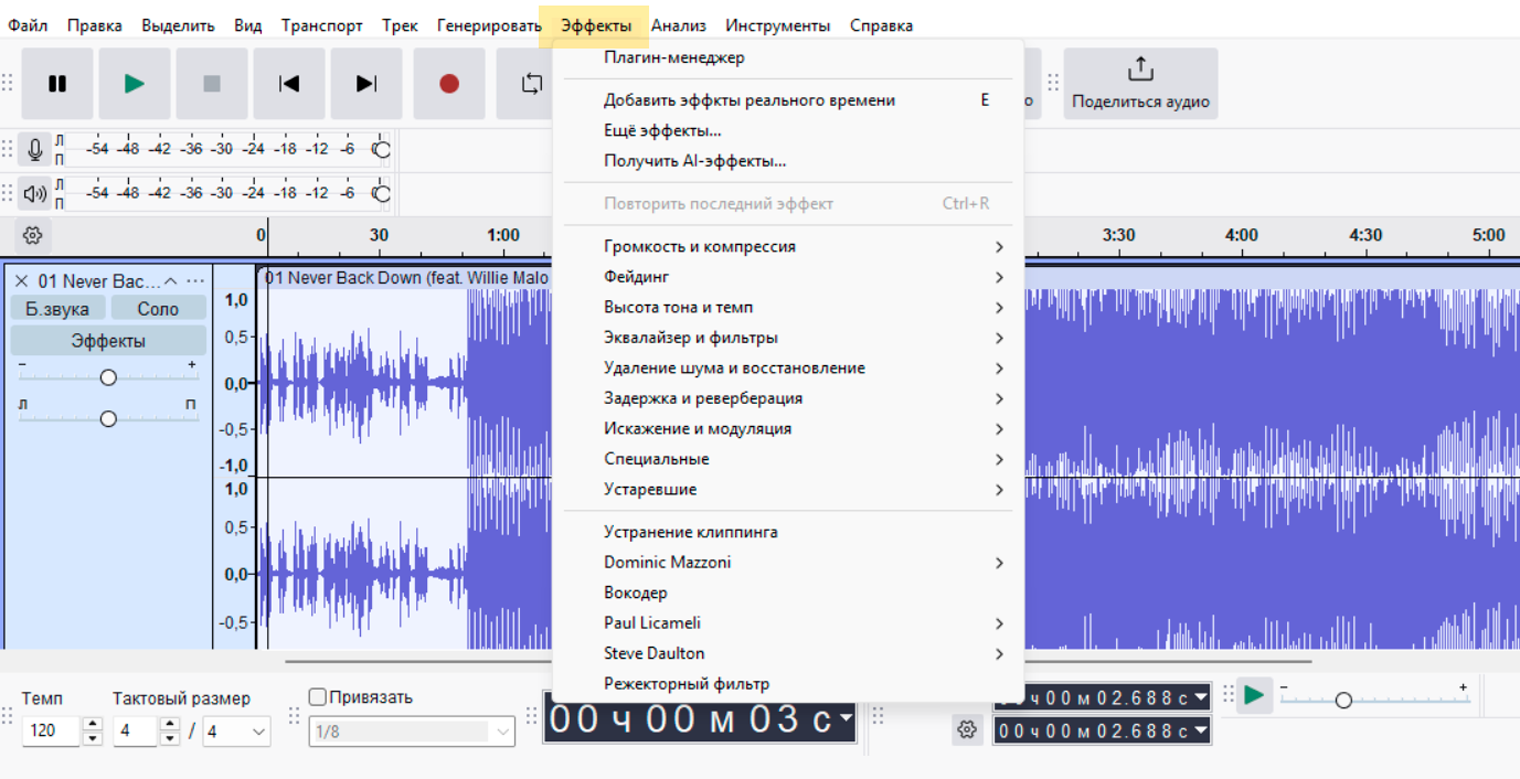Image resolution: width=1520 pixels, height=779 pixels.
Task: Close the track 01 Never Back Down
Action: (21, 281)
